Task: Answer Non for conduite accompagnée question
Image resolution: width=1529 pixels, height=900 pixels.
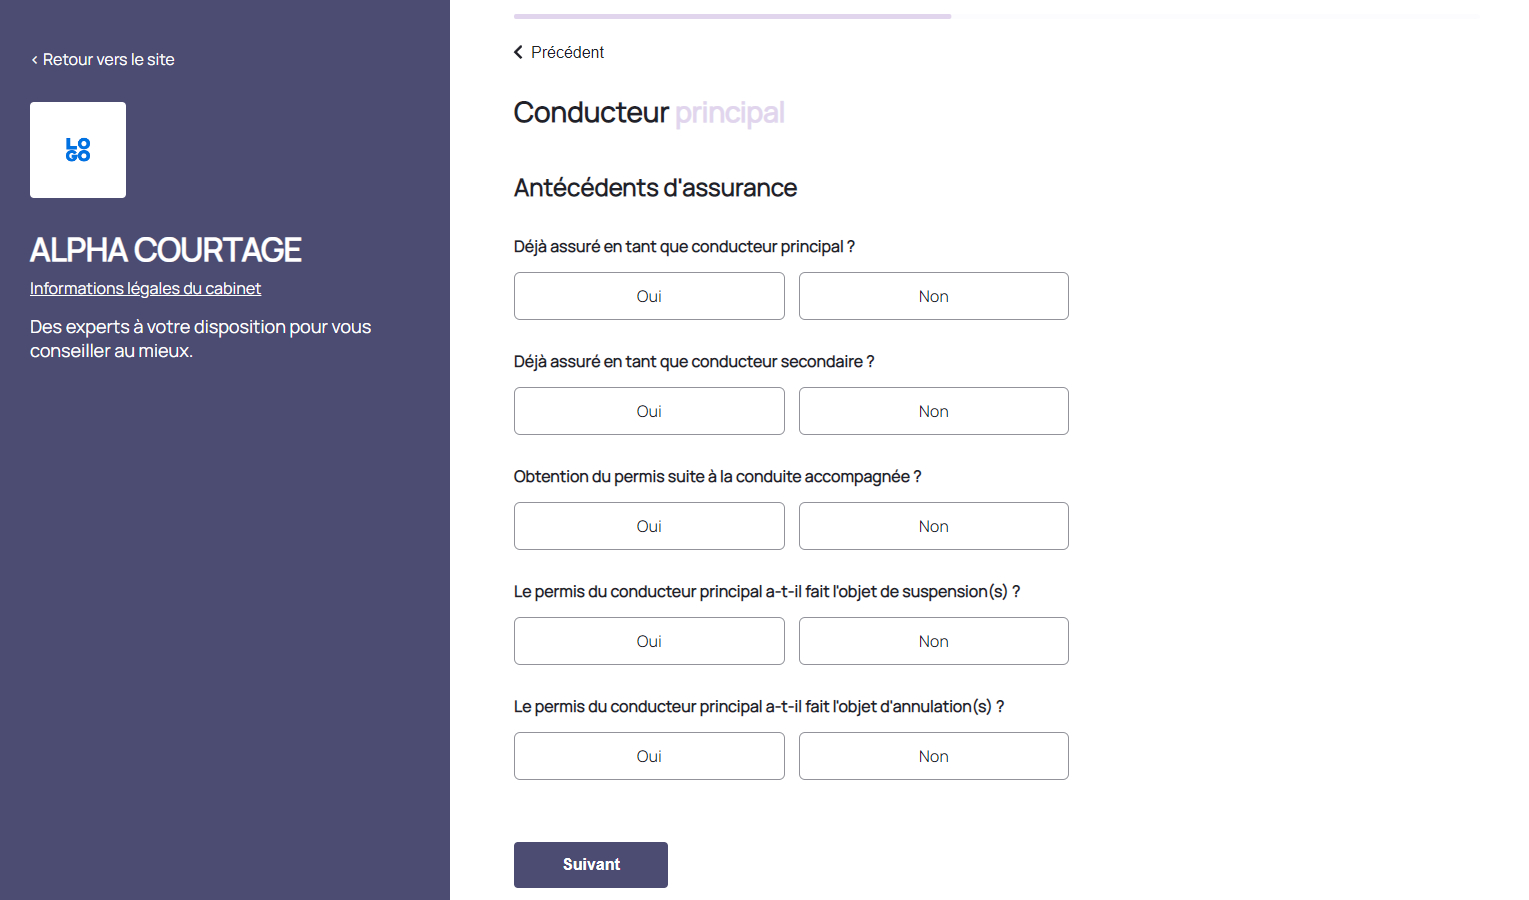Action: point(933,526)
